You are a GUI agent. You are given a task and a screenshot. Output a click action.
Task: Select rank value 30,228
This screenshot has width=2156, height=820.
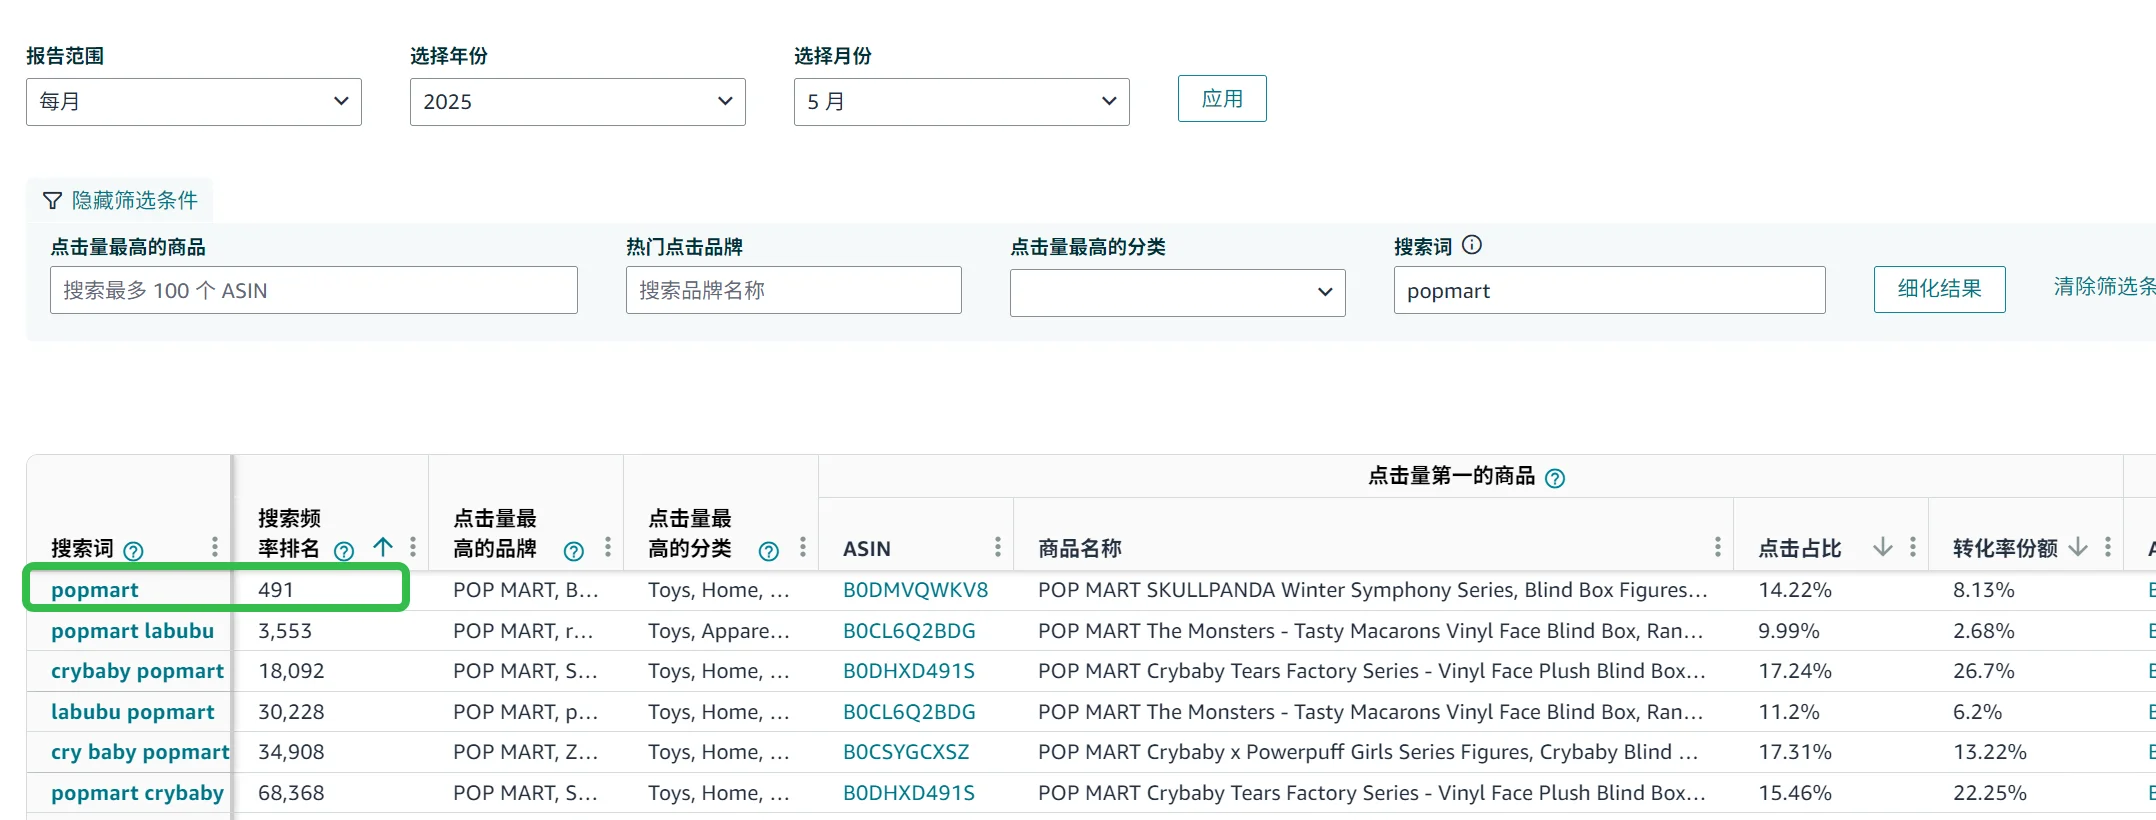[x=291, y=712]
